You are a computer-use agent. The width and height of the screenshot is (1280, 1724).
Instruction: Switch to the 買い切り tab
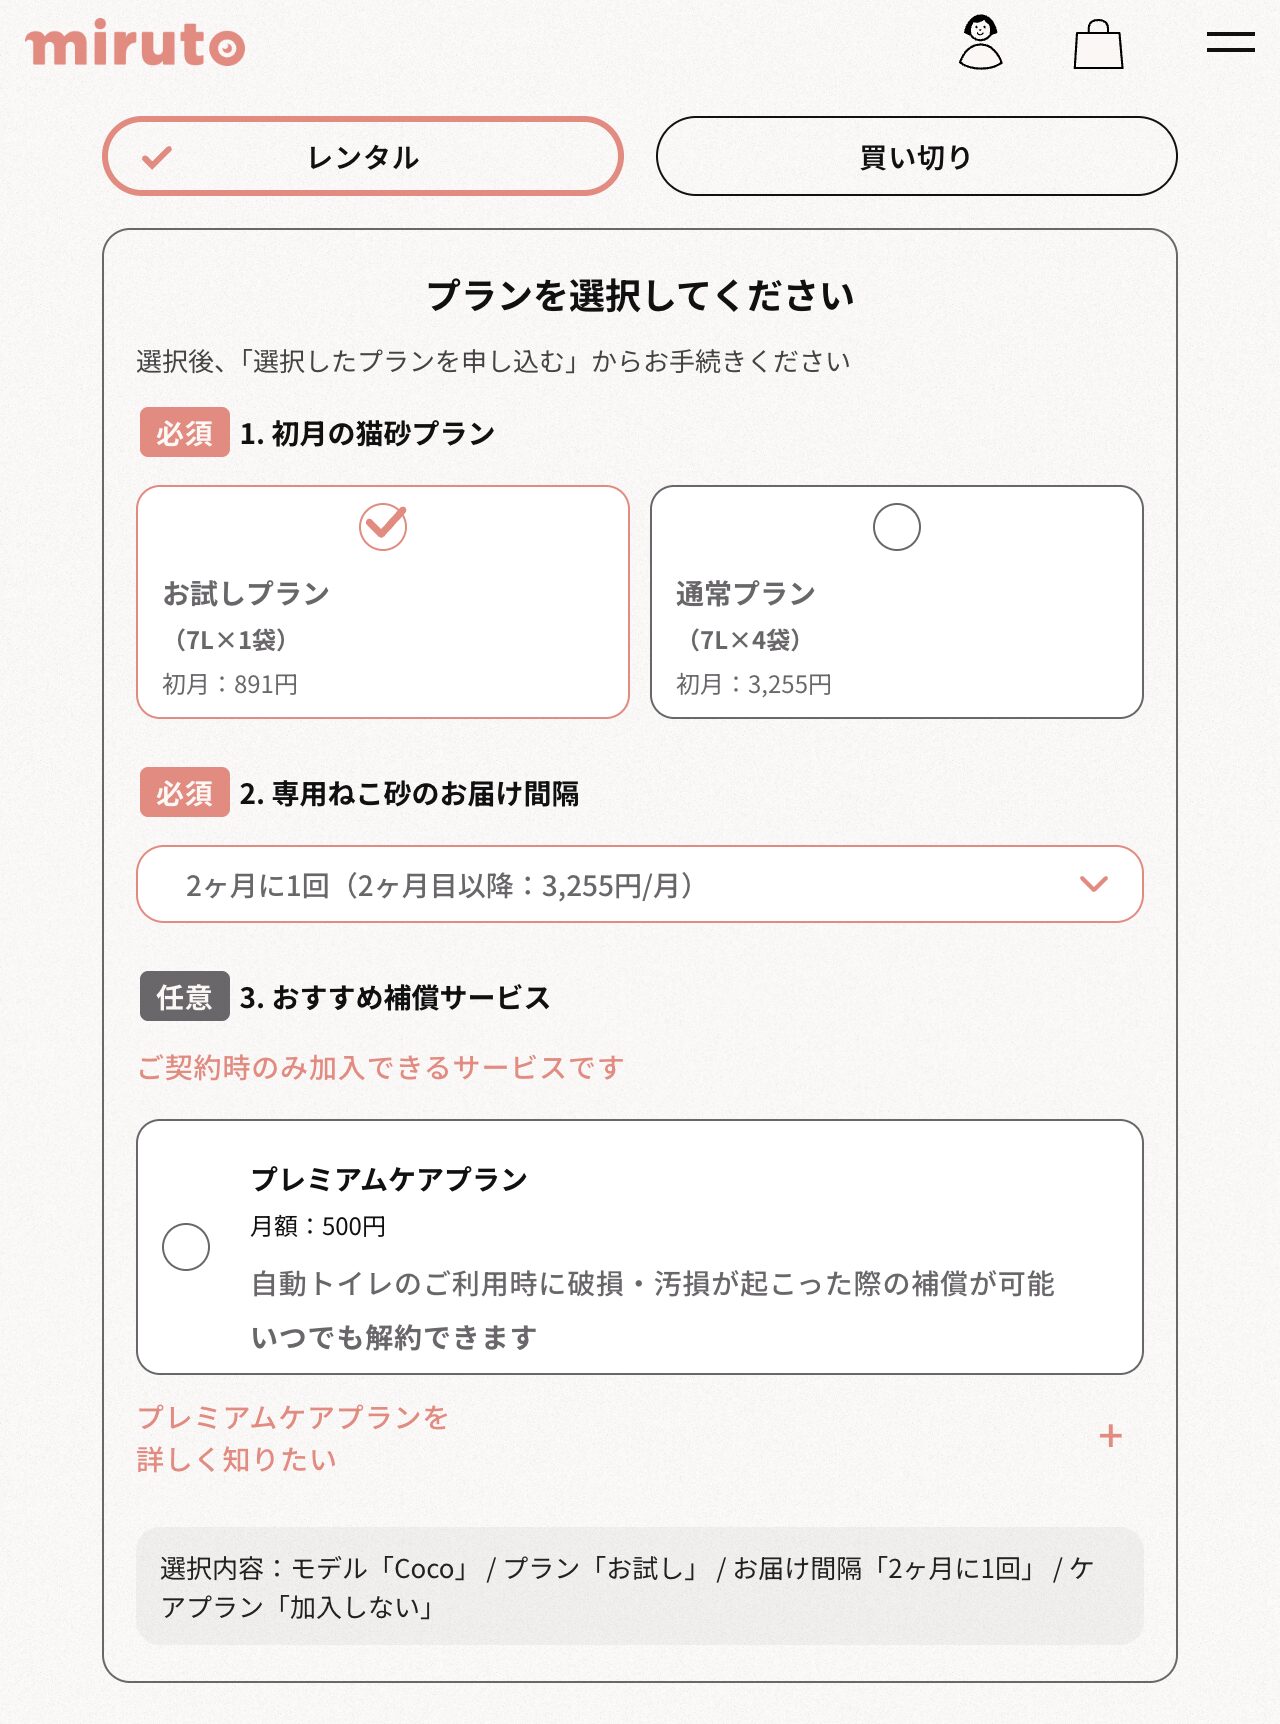(x=916, y=157)
